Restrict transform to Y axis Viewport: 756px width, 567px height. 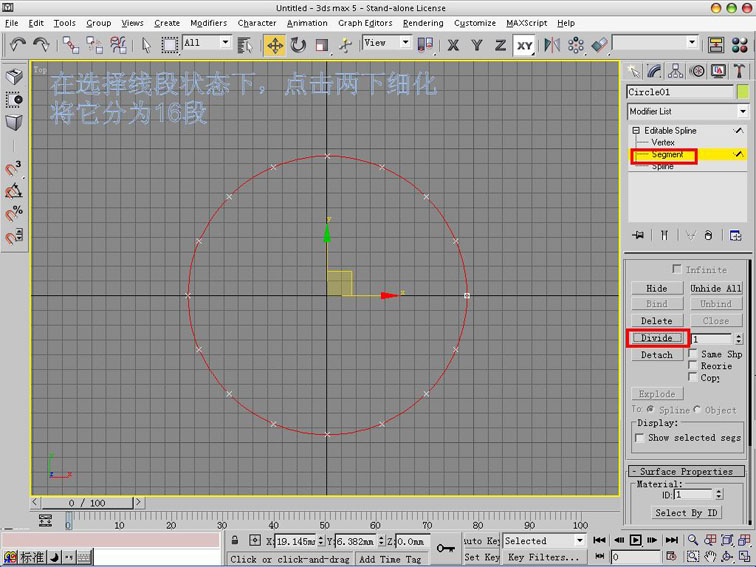pos(477,46)
